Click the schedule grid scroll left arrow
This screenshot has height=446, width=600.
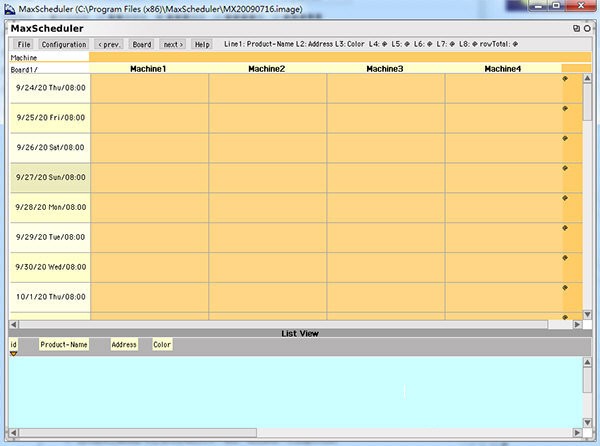(14, 324)
